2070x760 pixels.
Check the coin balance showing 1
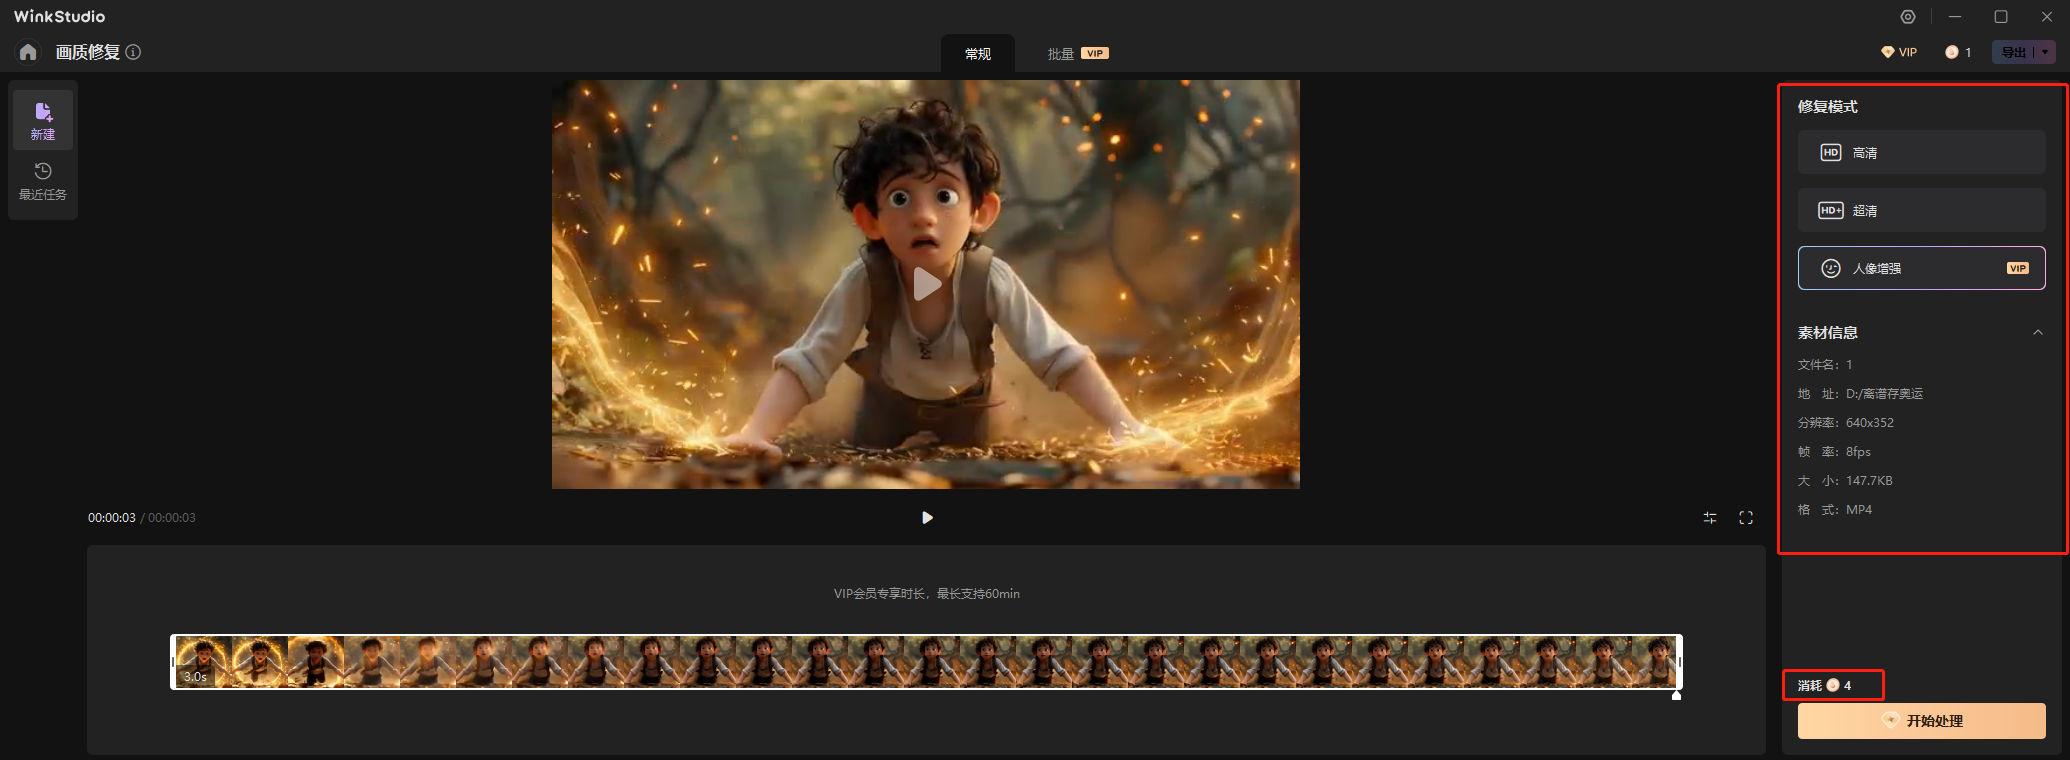pyautogui.click(x=1958, y=52)
